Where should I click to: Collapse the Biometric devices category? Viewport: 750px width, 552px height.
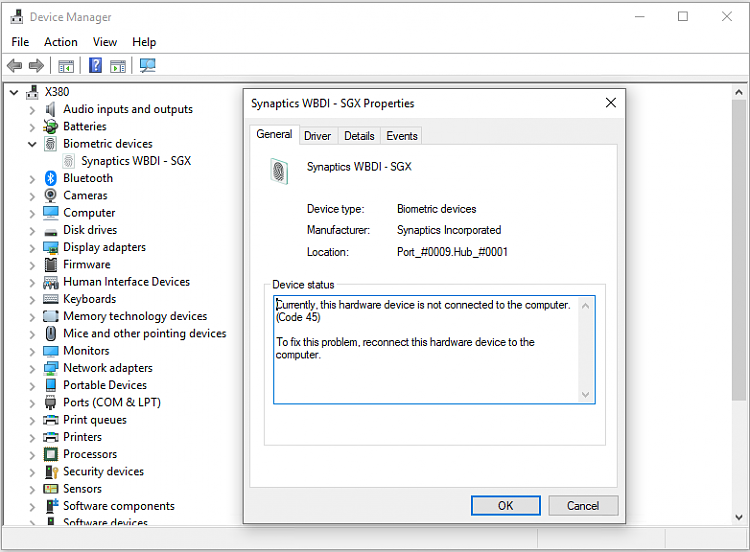pos(32,144)
